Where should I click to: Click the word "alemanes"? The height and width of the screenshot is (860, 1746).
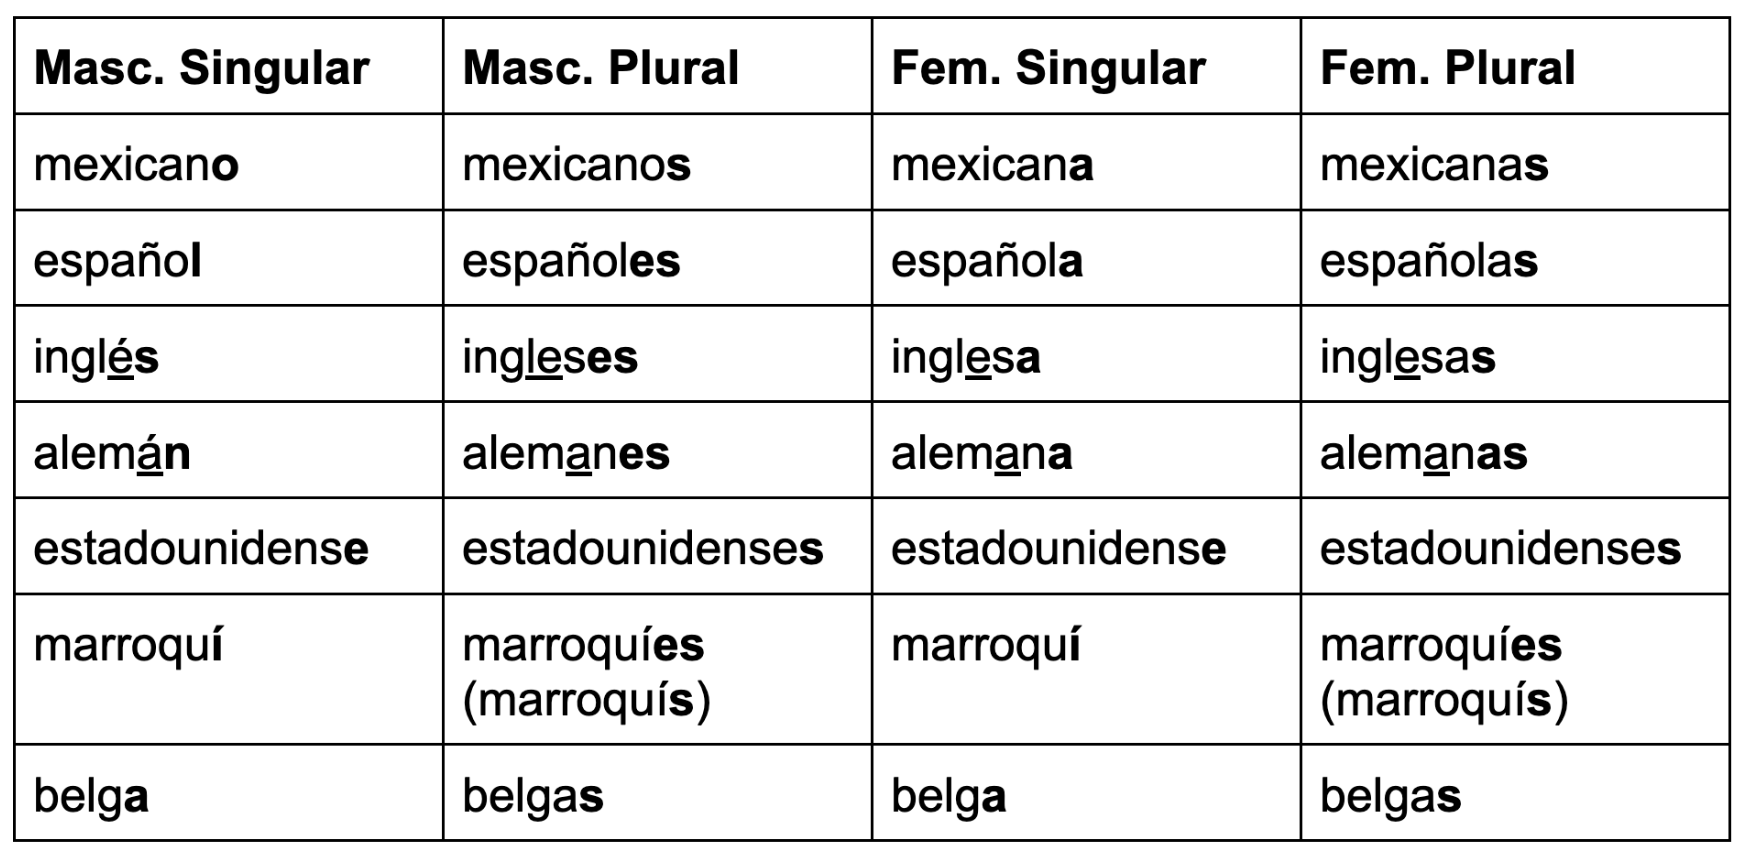(x=565, y=453)
